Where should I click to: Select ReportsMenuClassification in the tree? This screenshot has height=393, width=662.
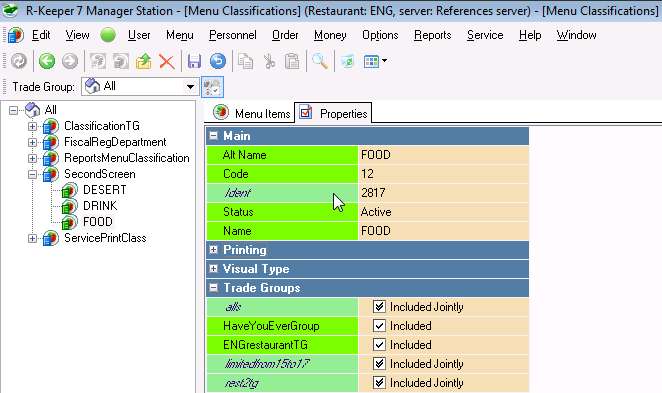pos(127,158)
